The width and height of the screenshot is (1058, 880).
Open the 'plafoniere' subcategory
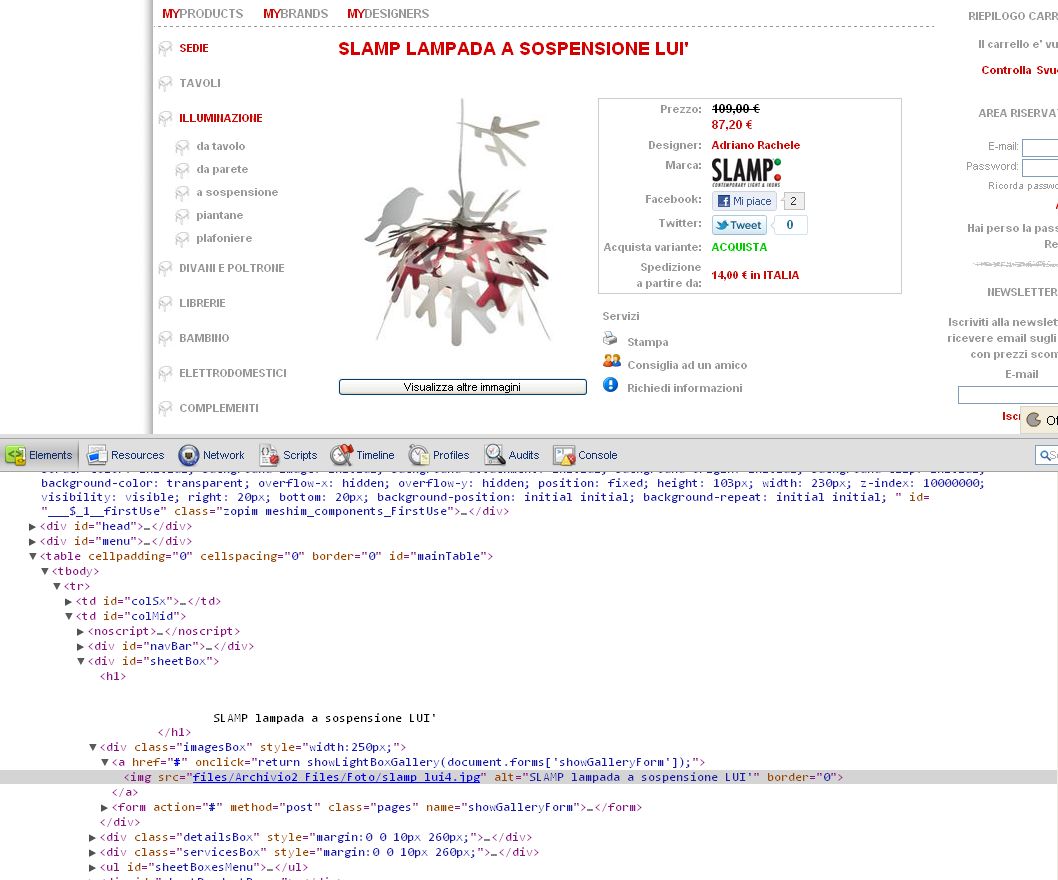point(224,238)
